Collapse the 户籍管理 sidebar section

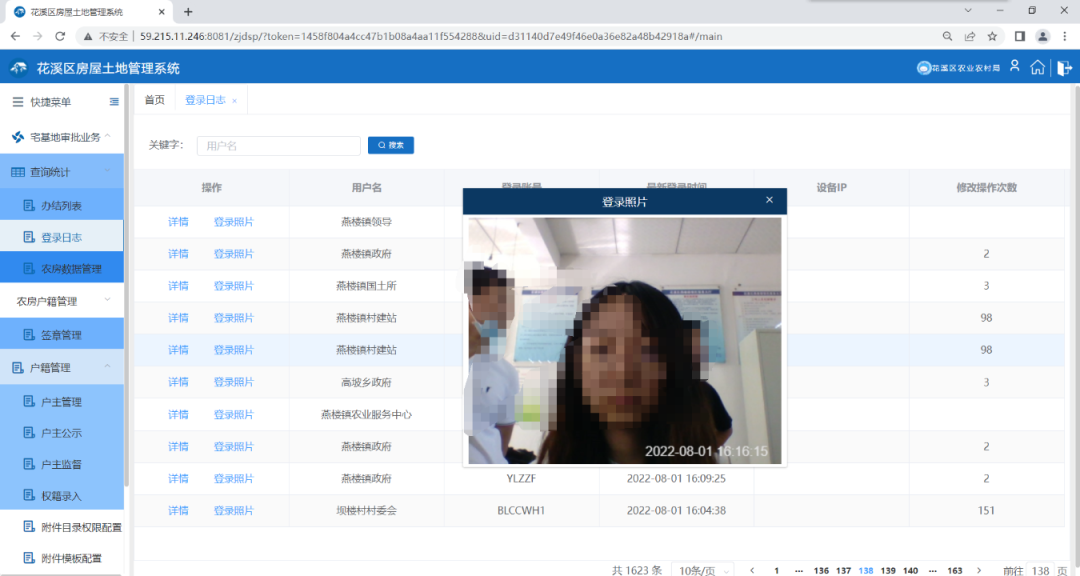(108, 367)
